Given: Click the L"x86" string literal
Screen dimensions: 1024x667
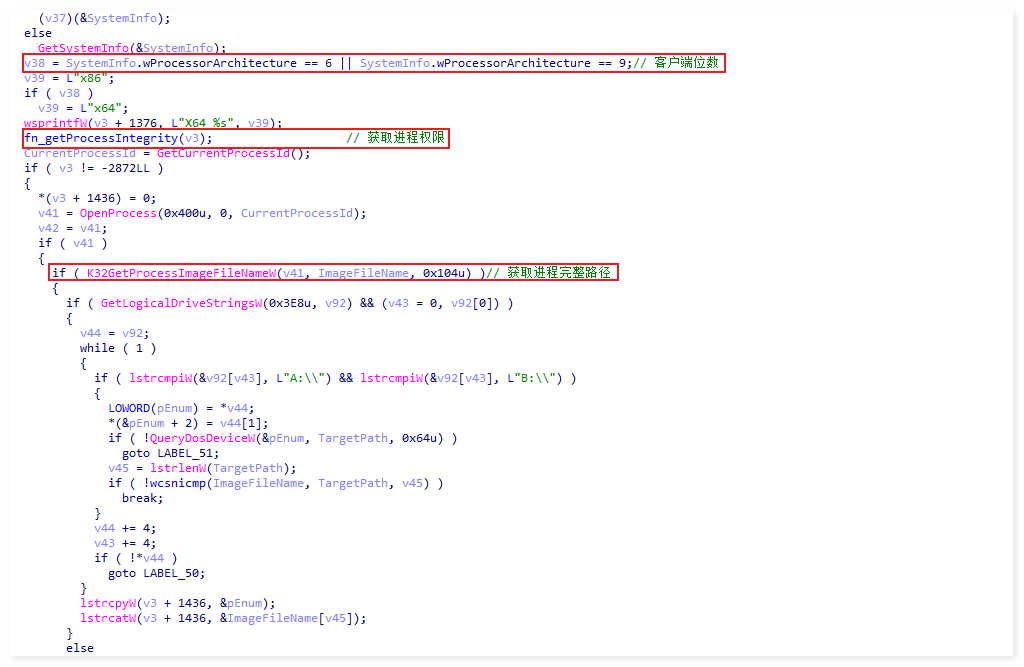Looking at the screenshot, I should click(94, 78).
